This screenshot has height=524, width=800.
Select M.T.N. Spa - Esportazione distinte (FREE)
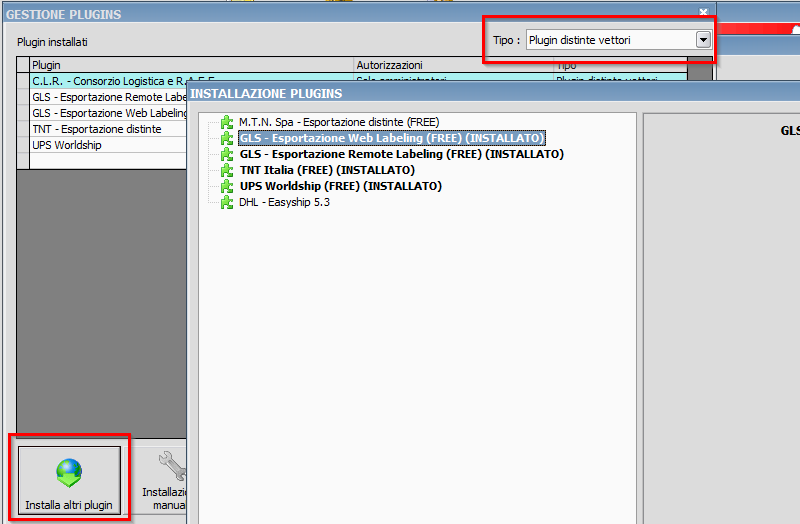(x=339, y=122)
